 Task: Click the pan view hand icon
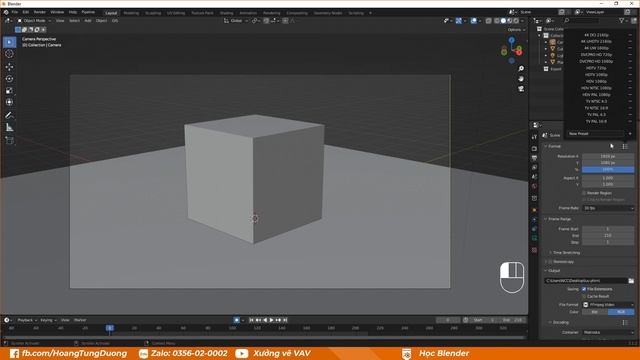tap(521, 79)
